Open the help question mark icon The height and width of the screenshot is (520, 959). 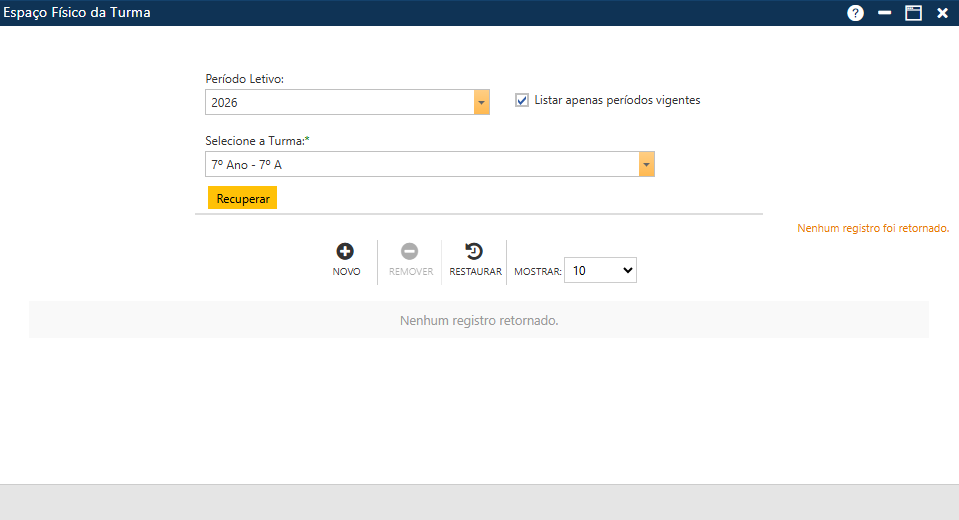pyautogui.click(x=855, y=13)
